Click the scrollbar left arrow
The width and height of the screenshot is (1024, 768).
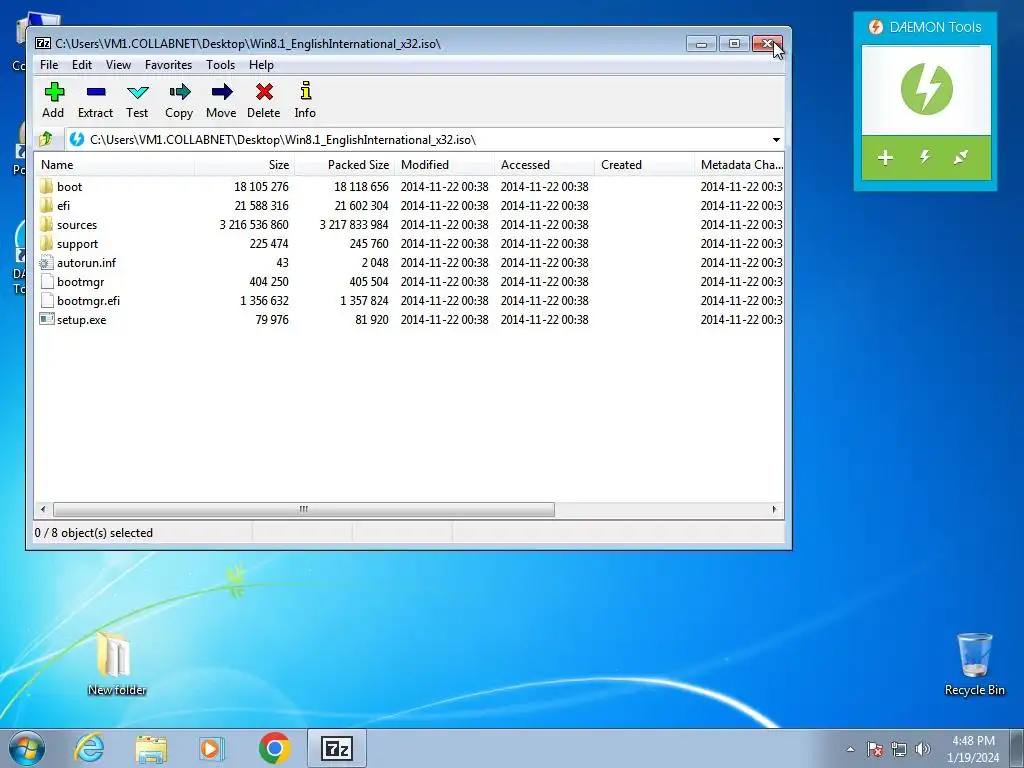coord(43,509)
